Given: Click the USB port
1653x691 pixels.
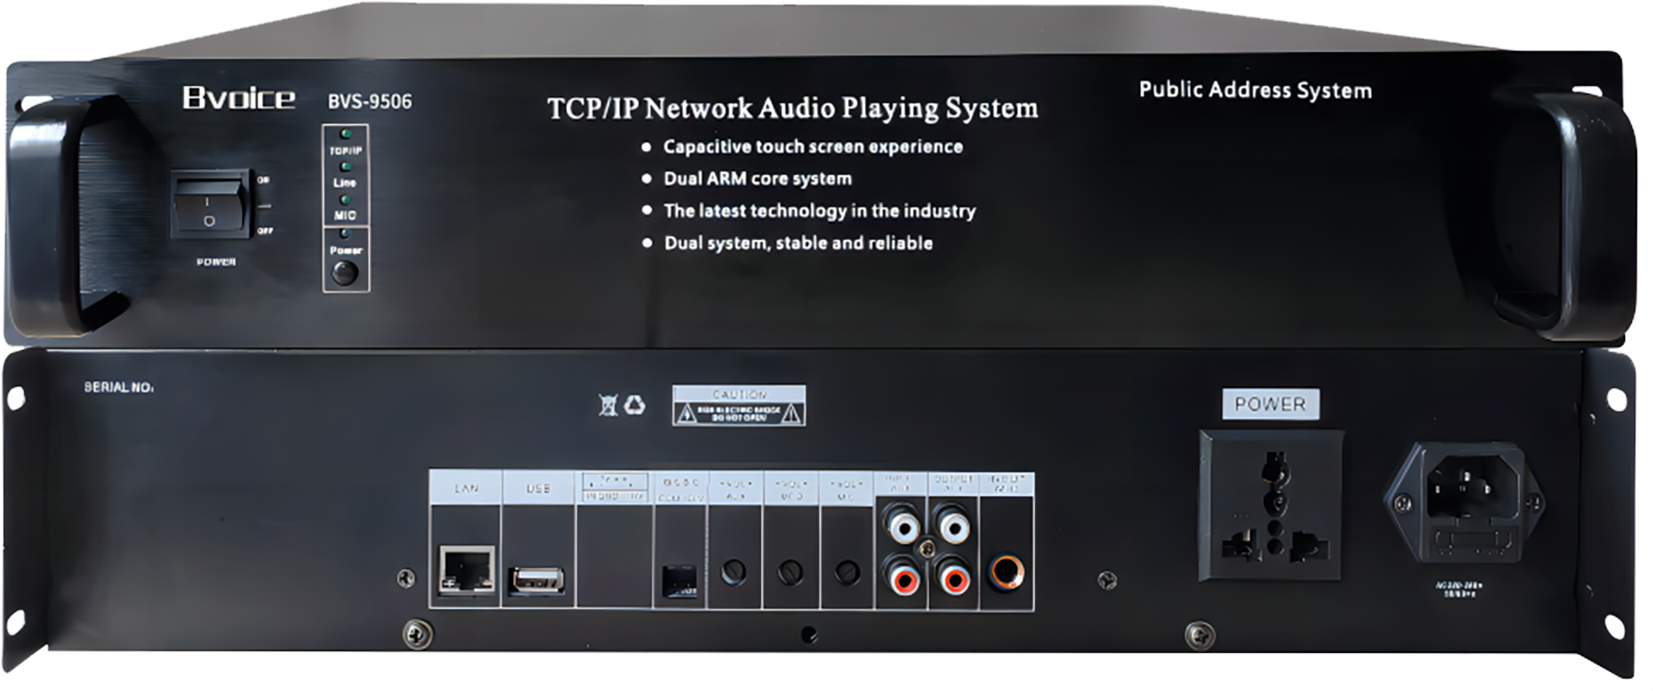Looking at the screenshot, I should coord(537,580).
